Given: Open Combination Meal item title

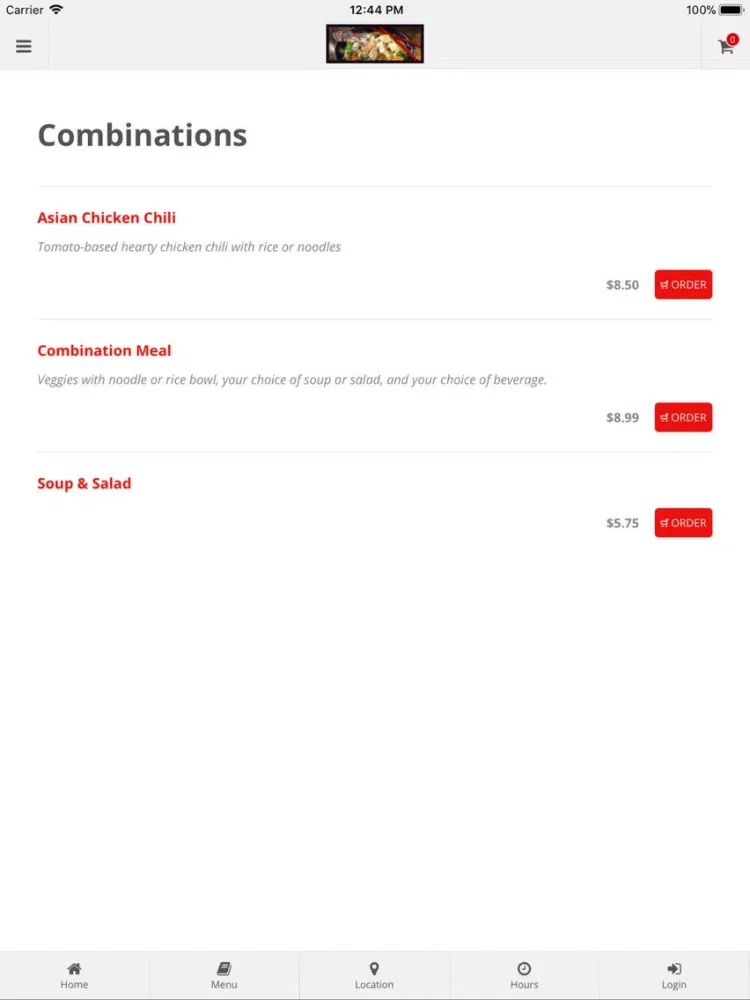Looking at the screenshot, I should (x=105, y=350).
